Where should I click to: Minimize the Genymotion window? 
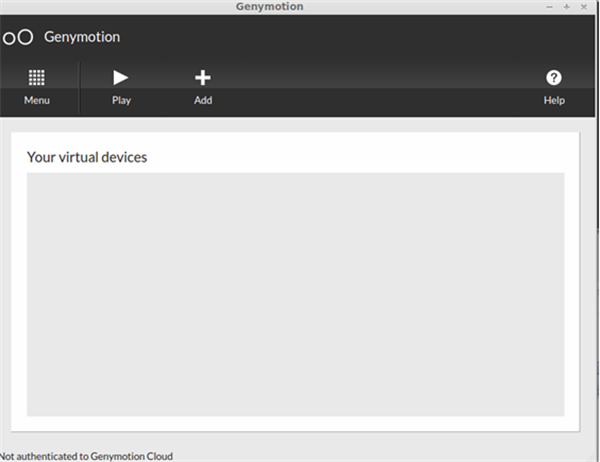coord(549,7)
